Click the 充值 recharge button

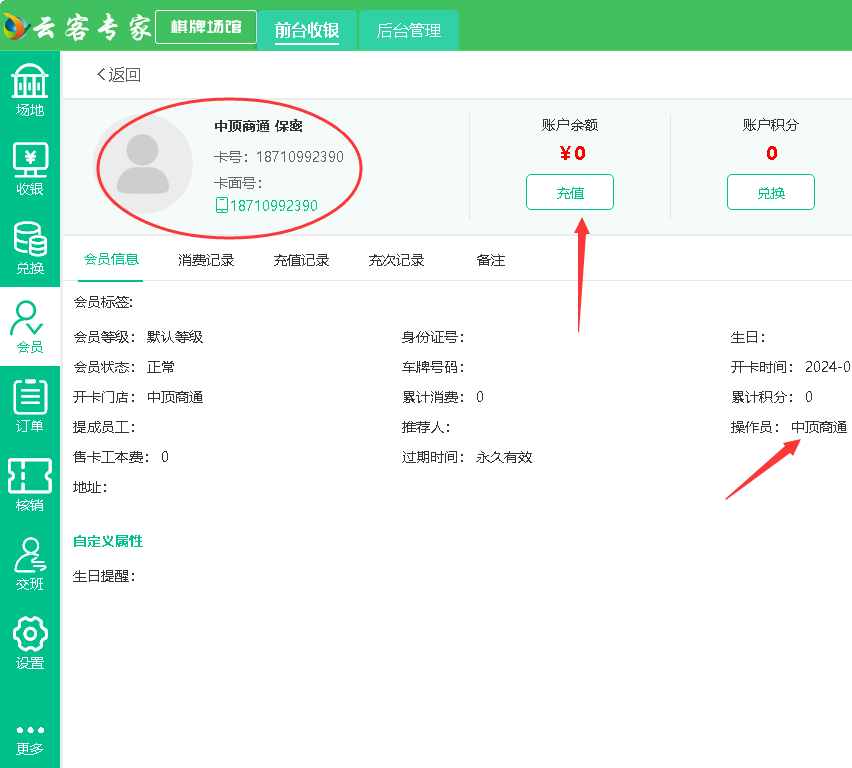tap(570, 192)
